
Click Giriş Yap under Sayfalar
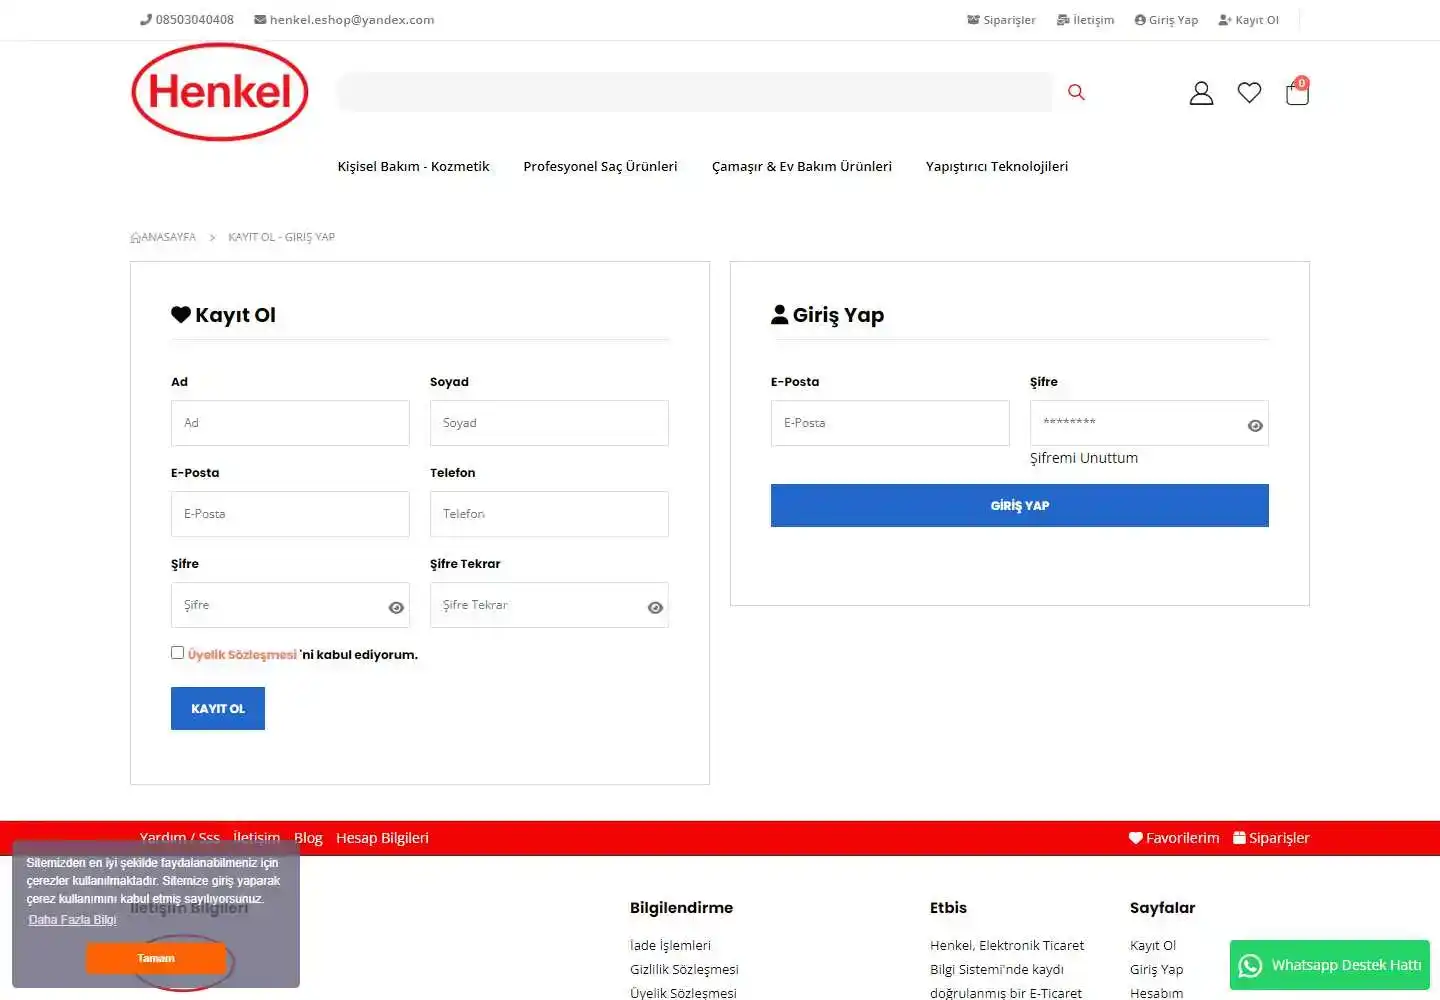tap(1156, 969)
